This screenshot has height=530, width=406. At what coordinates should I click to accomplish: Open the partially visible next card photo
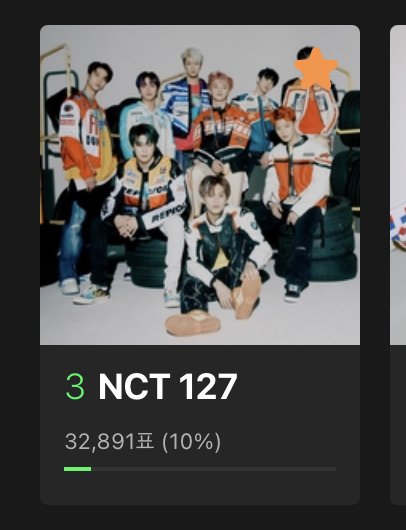398,185
